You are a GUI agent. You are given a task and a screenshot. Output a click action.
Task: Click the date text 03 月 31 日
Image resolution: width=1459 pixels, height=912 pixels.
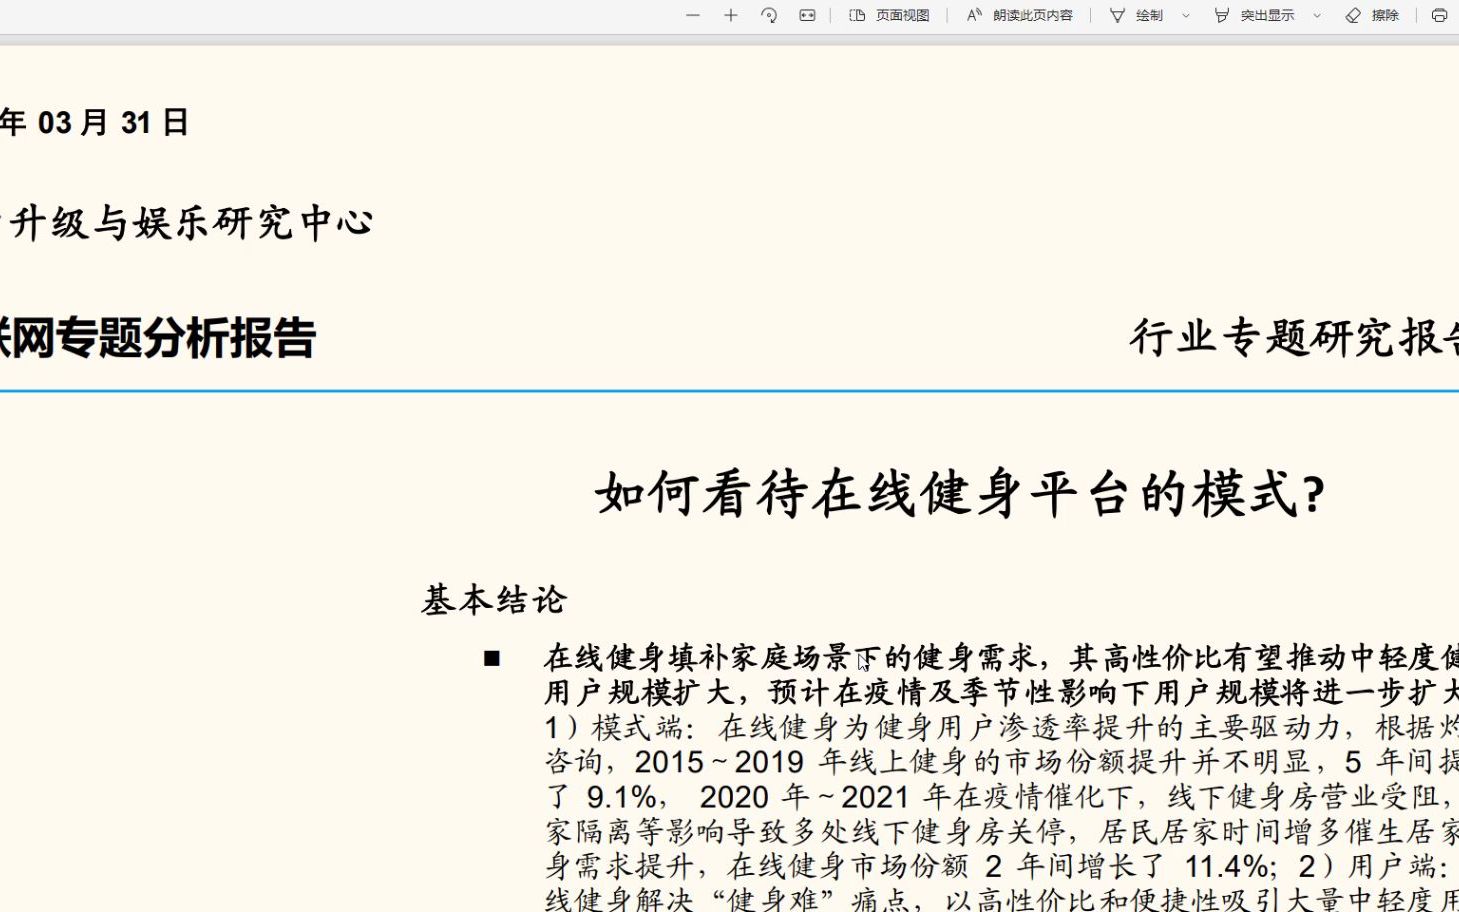click(x=113, y=122)
